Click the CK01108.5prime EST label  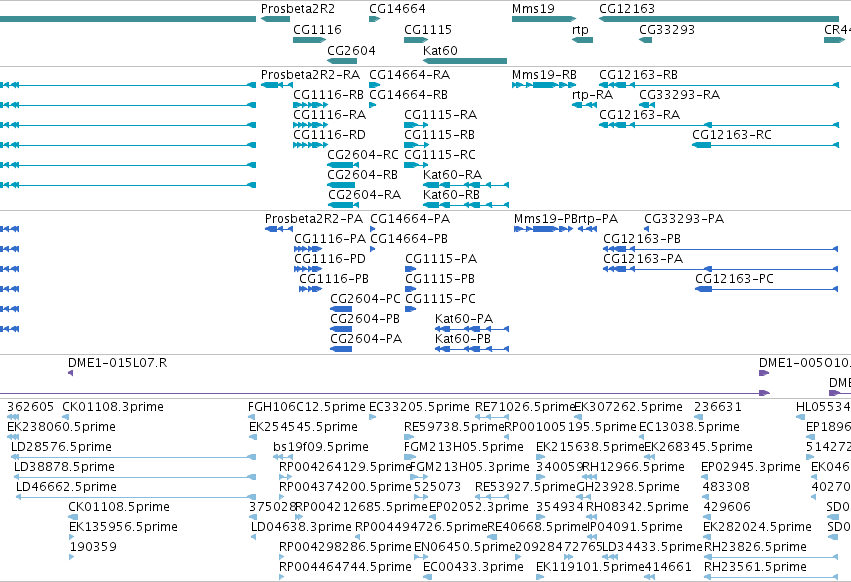pos(119,507)
